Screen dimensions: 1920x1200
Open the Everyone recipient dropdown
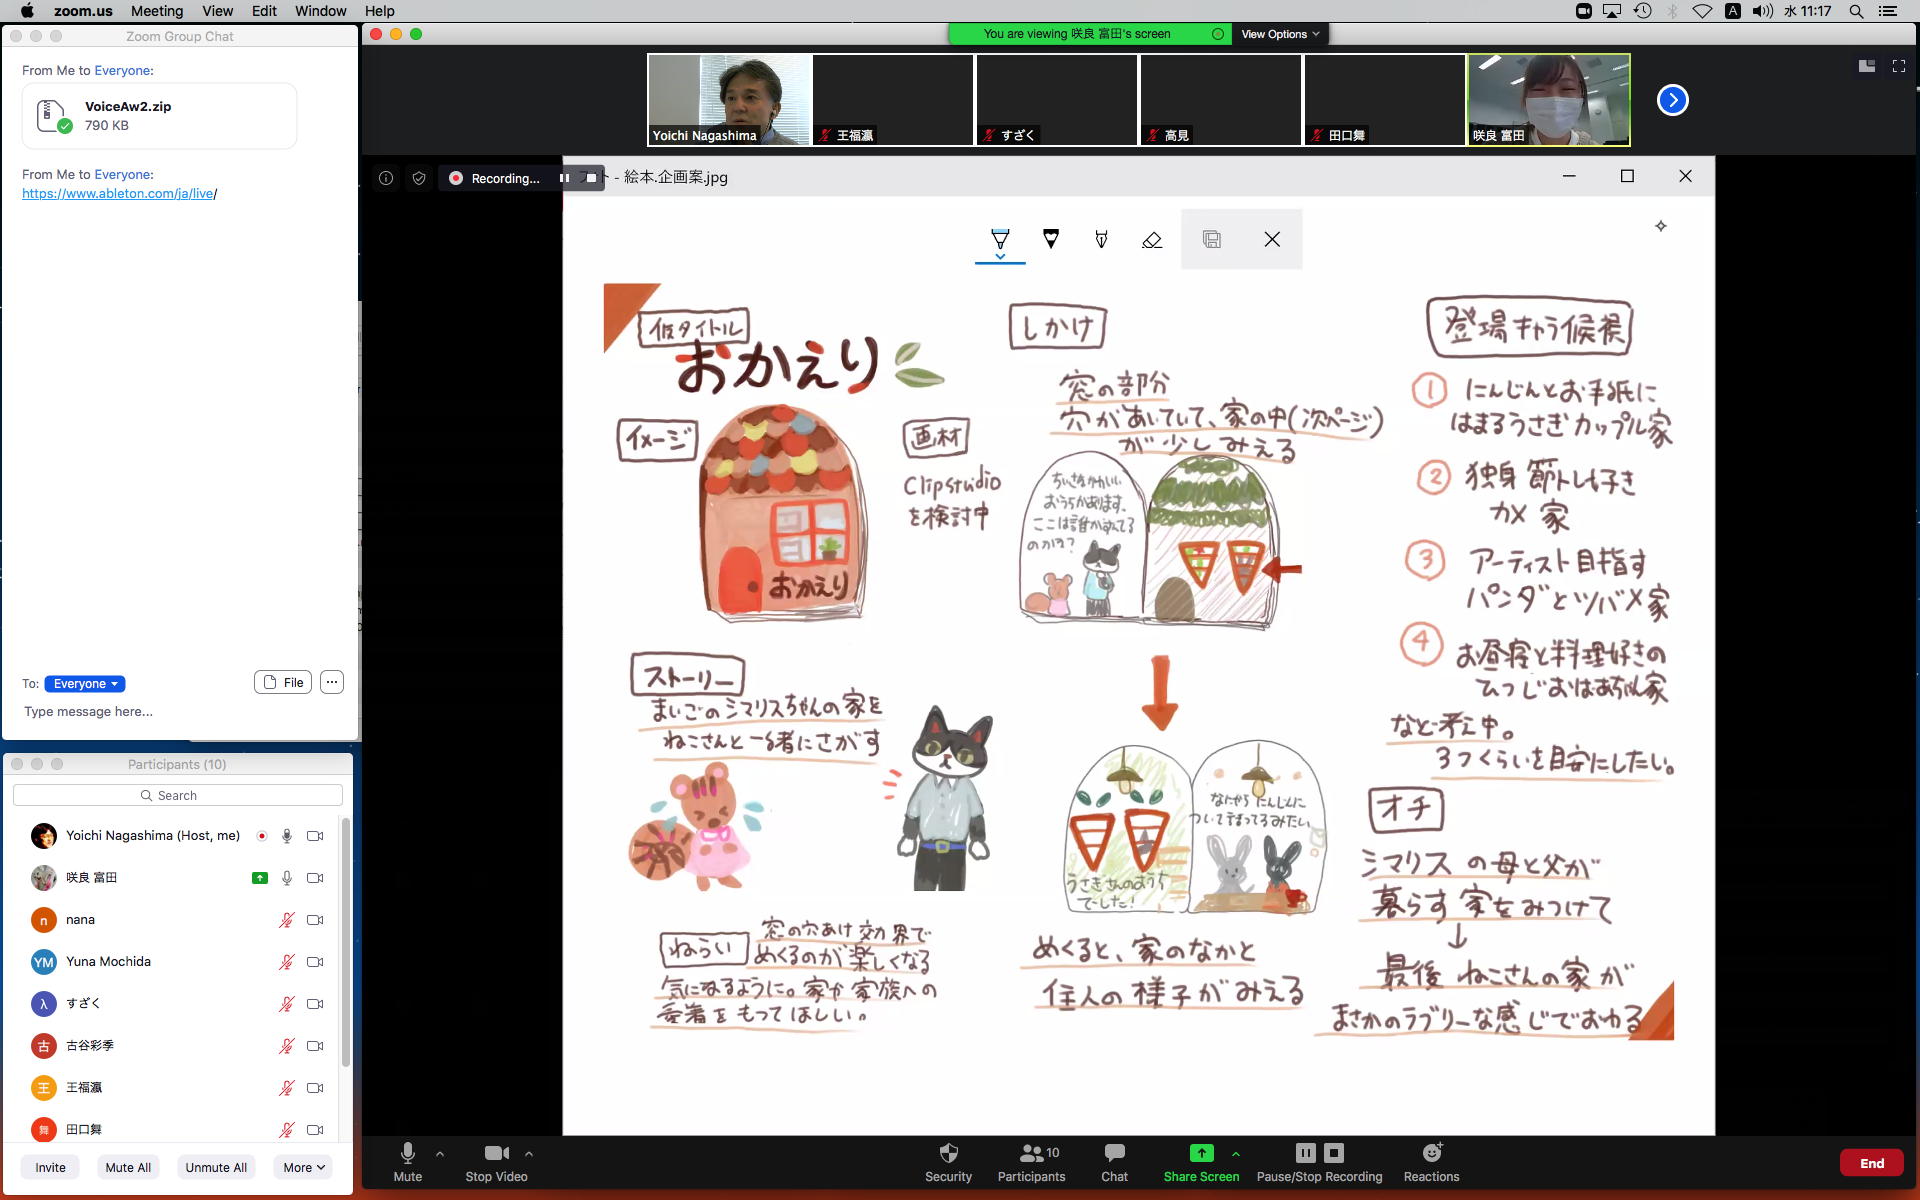85,684
